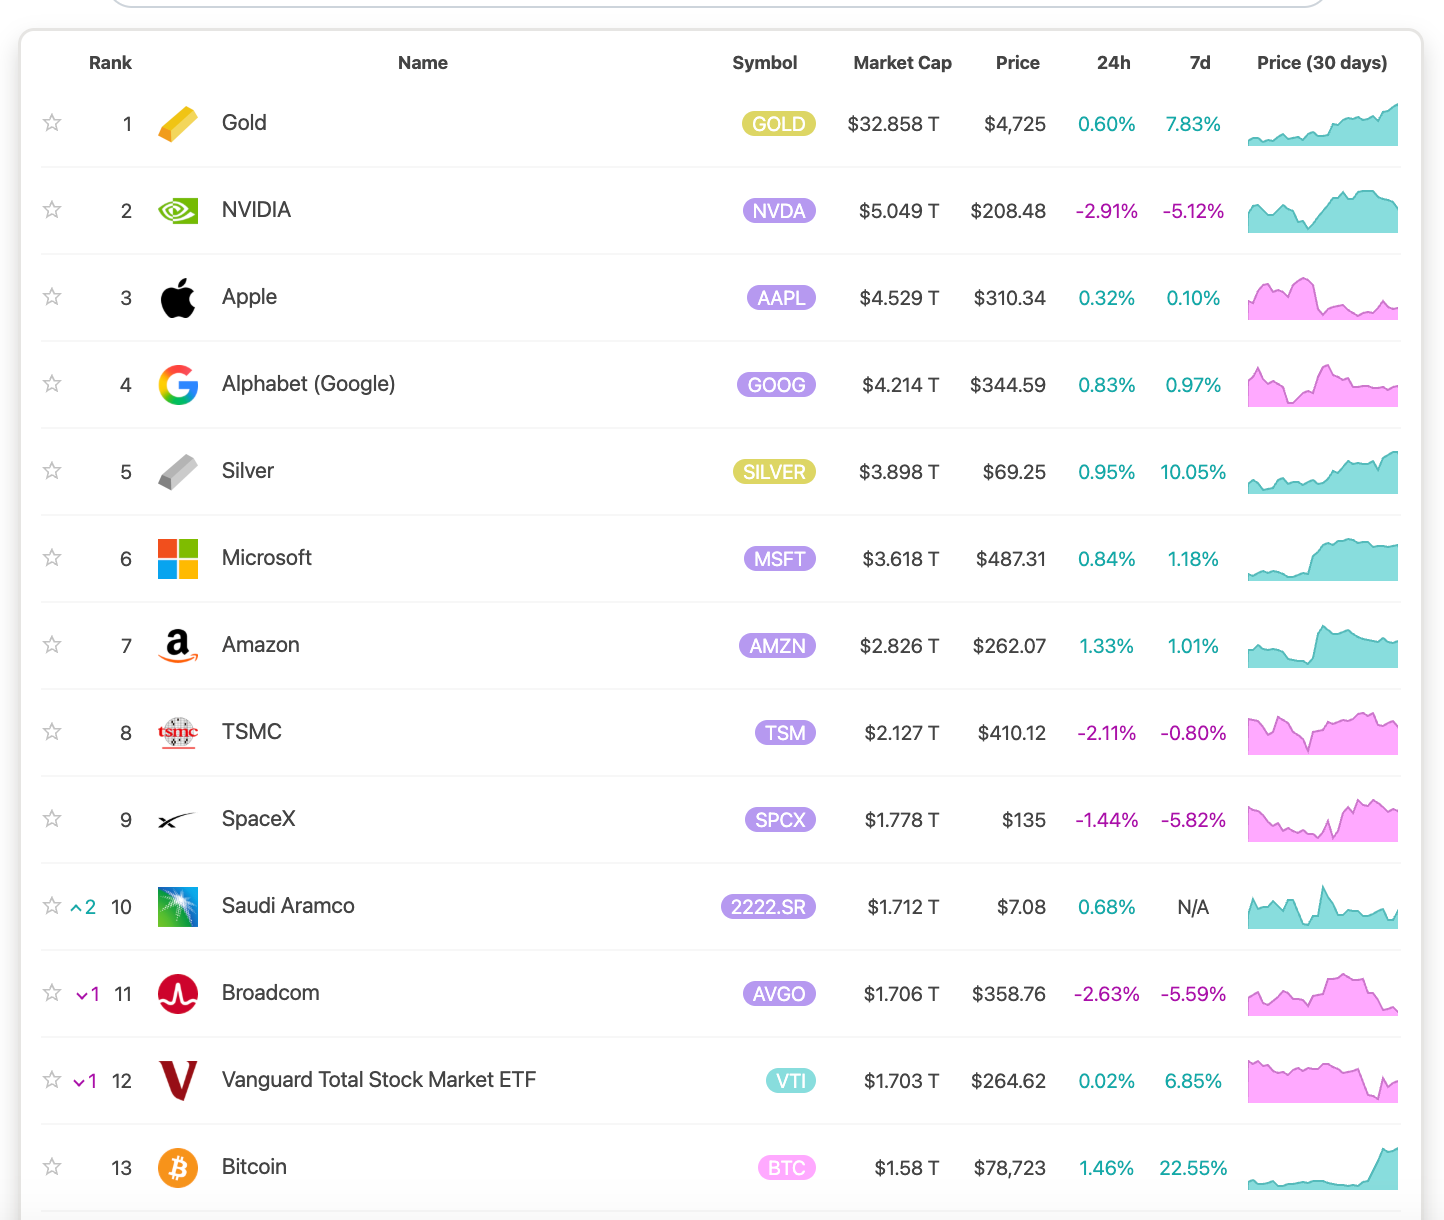Sort table by Market Cap column

[x=902, y=63]
